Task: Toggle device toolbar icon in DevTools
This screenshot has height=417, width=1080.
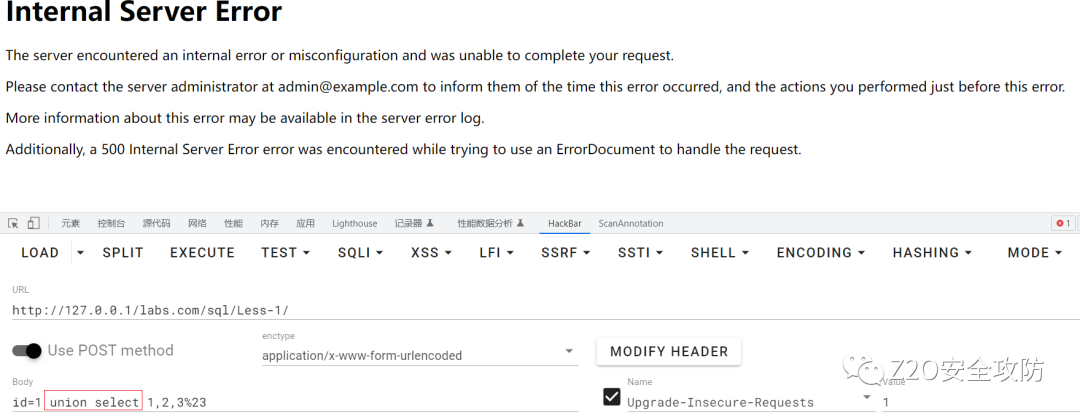Action: 34,223
